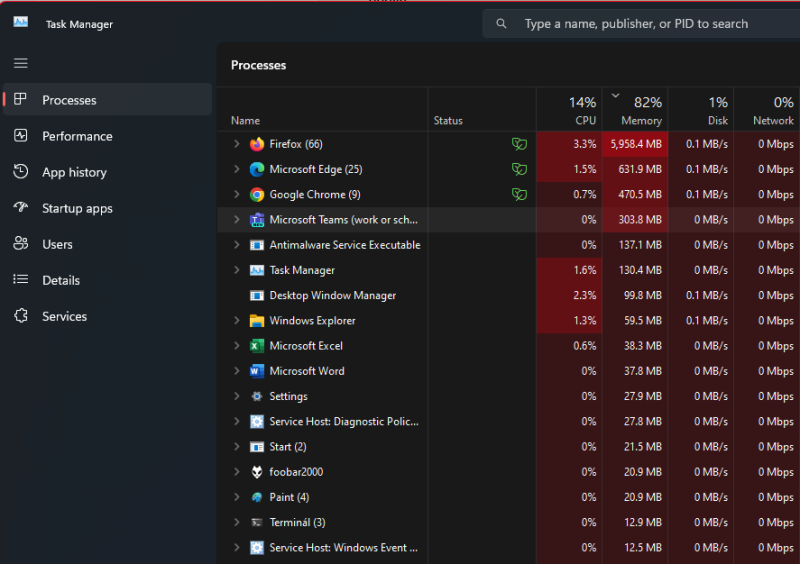
Task: Sort by Disk column header
Action: [701, 109]
